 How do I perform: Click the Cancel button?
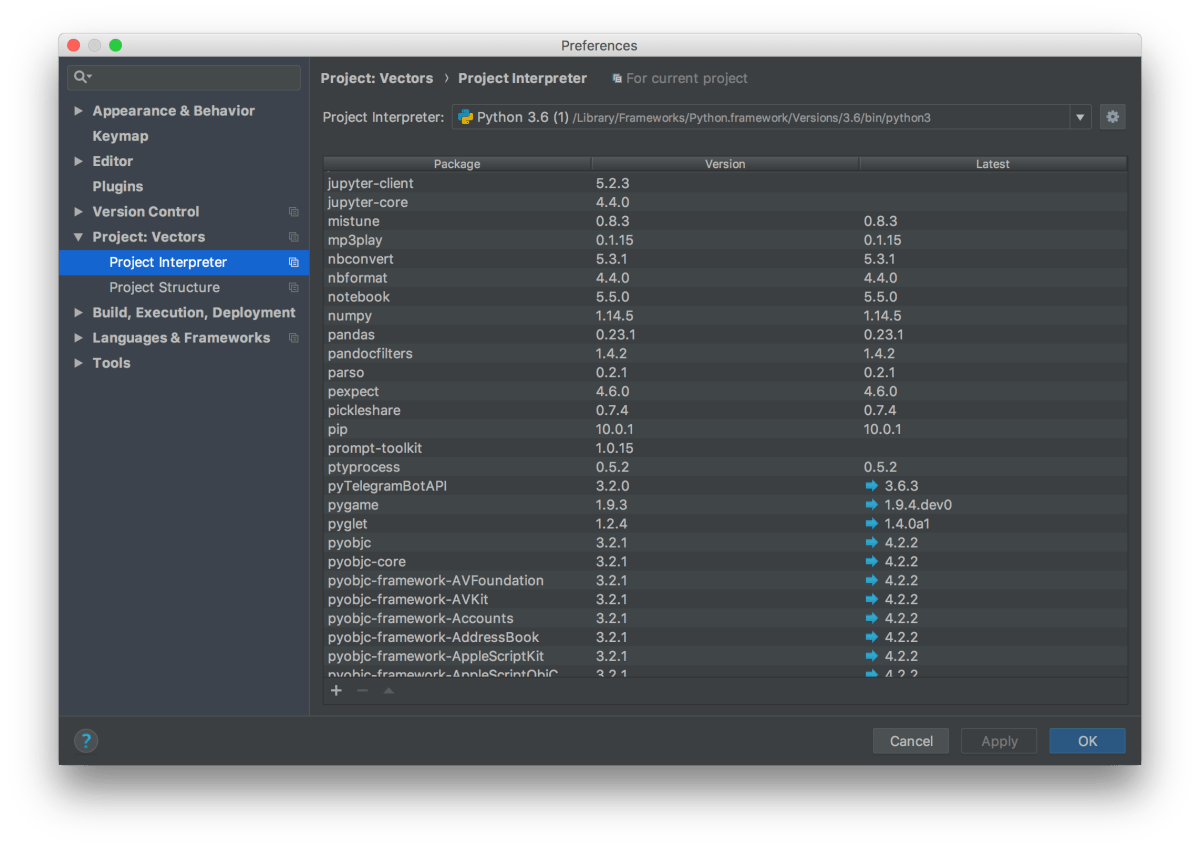pos(911,741)
